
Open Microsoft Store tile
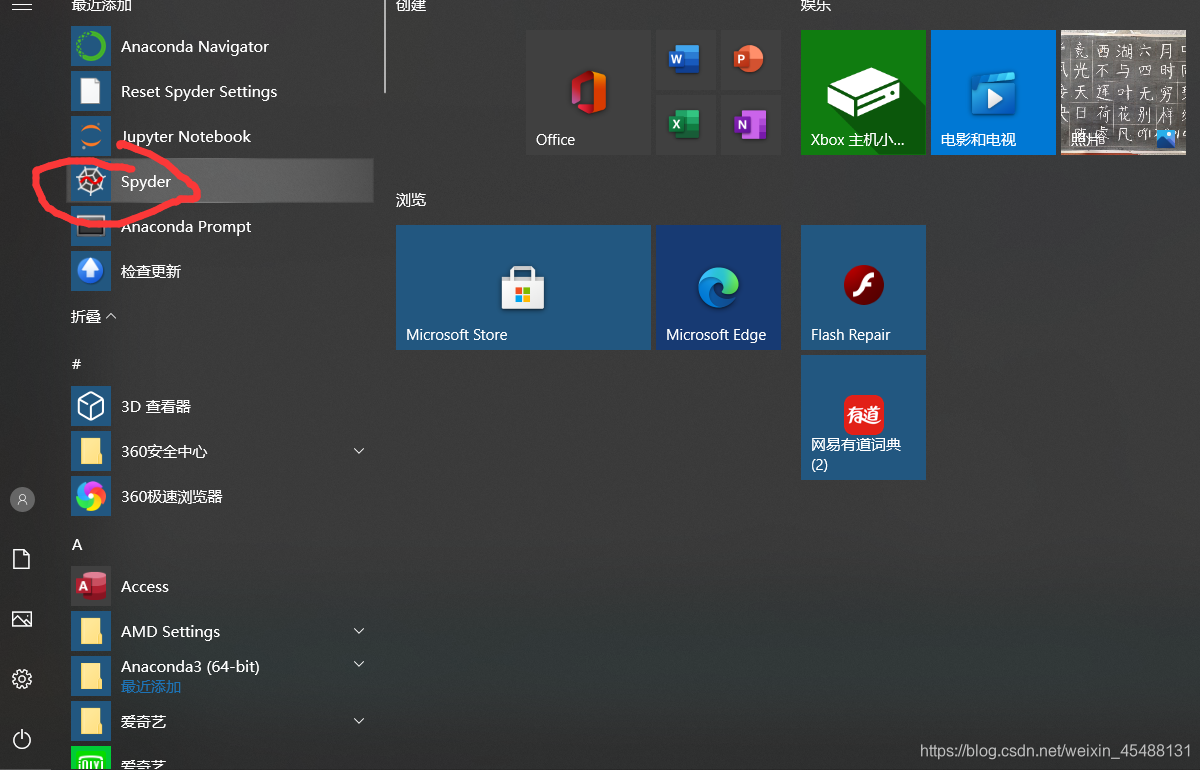(523, 287)
